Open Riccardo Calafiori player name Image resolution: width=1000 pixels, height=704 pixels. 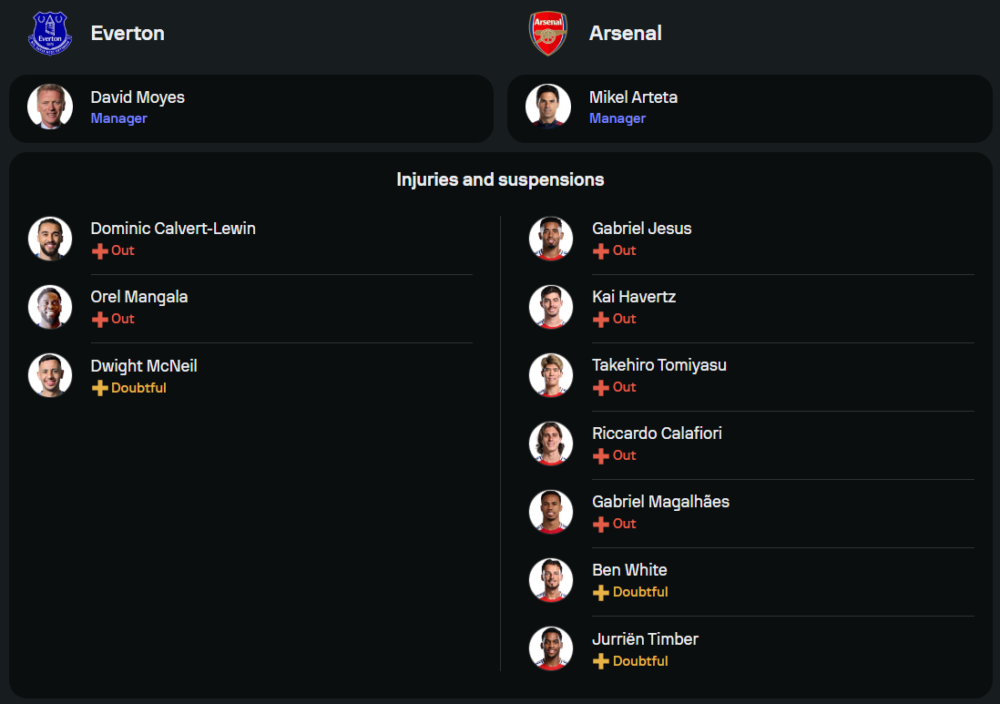tap(656, 433)
